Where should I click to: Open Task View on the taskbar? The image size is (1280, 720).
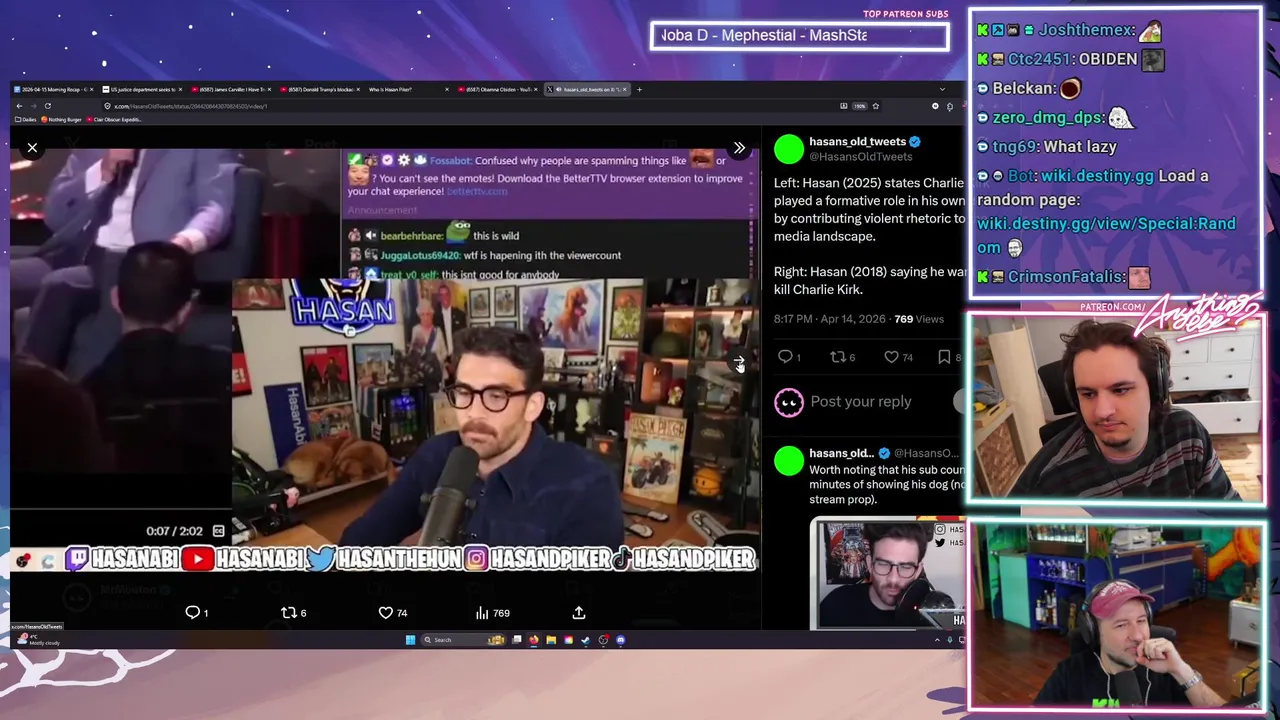[x=516, y=640]
